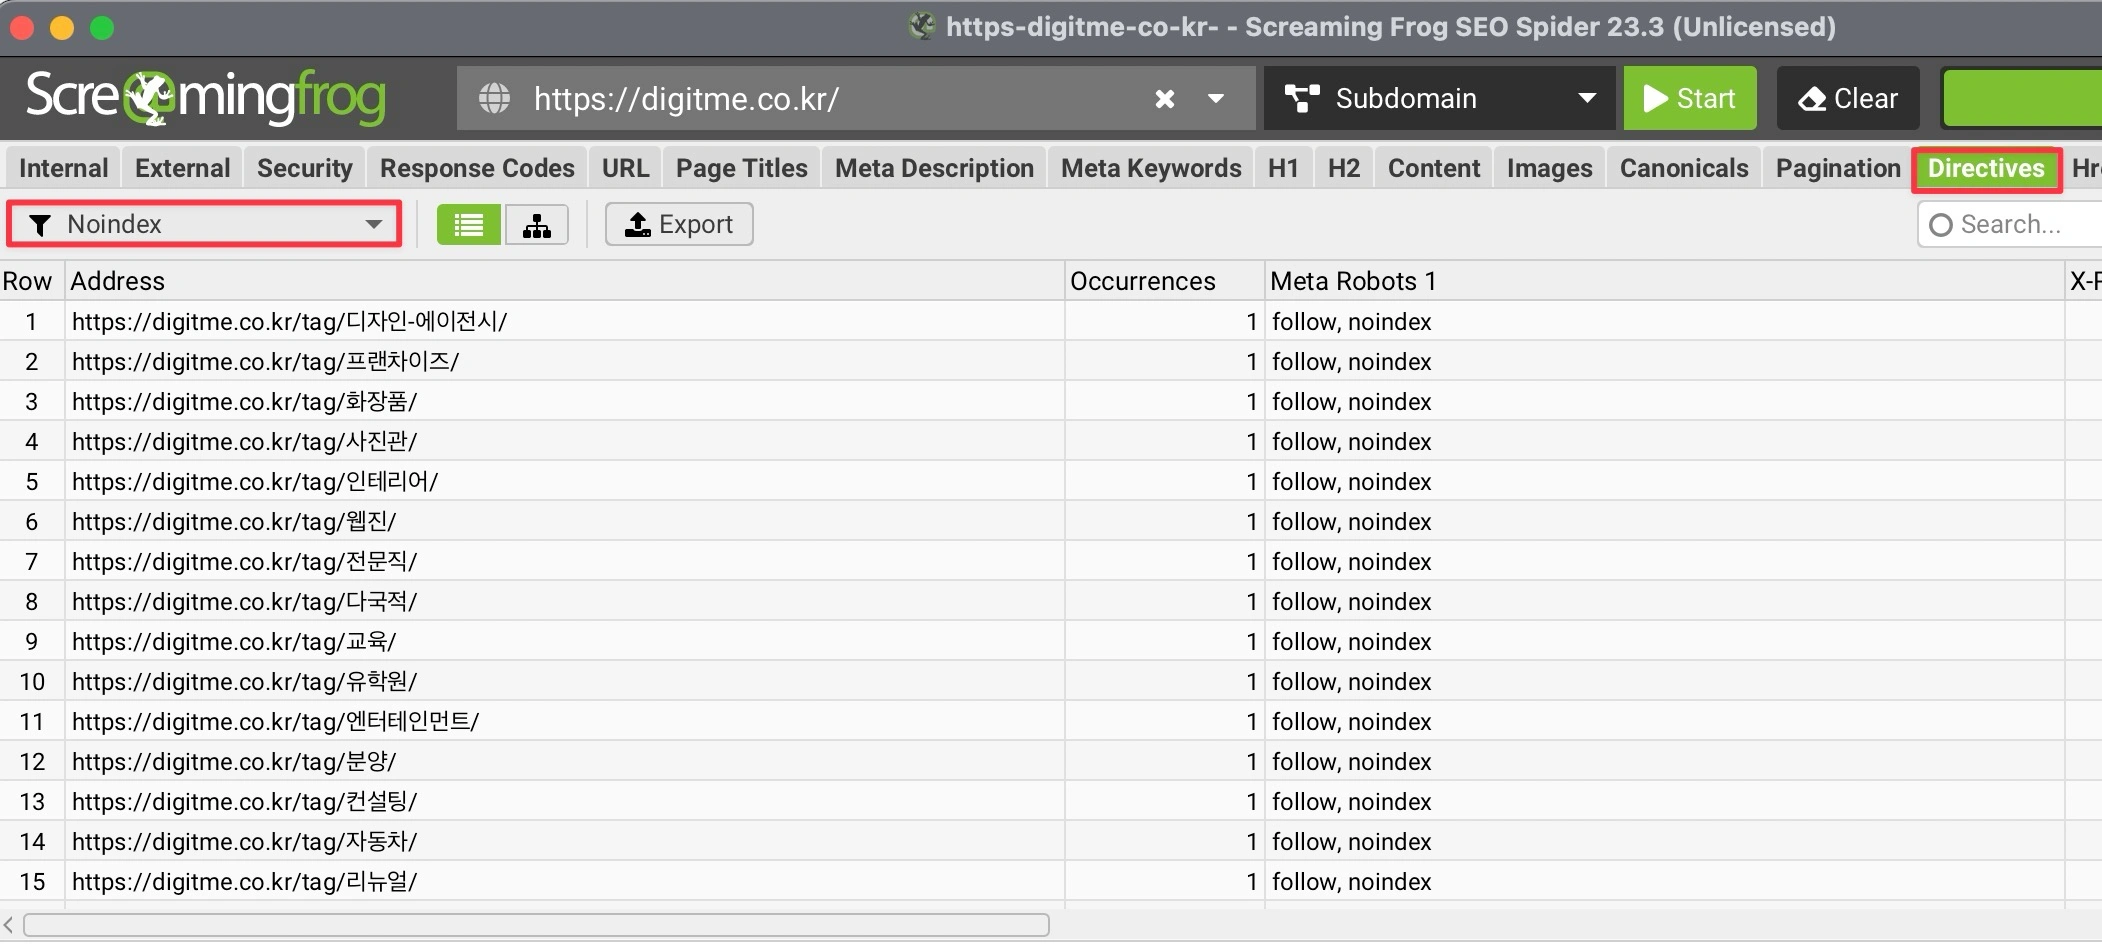This screenshot has height=952, width=2102.
Task: Open the External tab
Action: pyautogui.click(x=183, y=168)
